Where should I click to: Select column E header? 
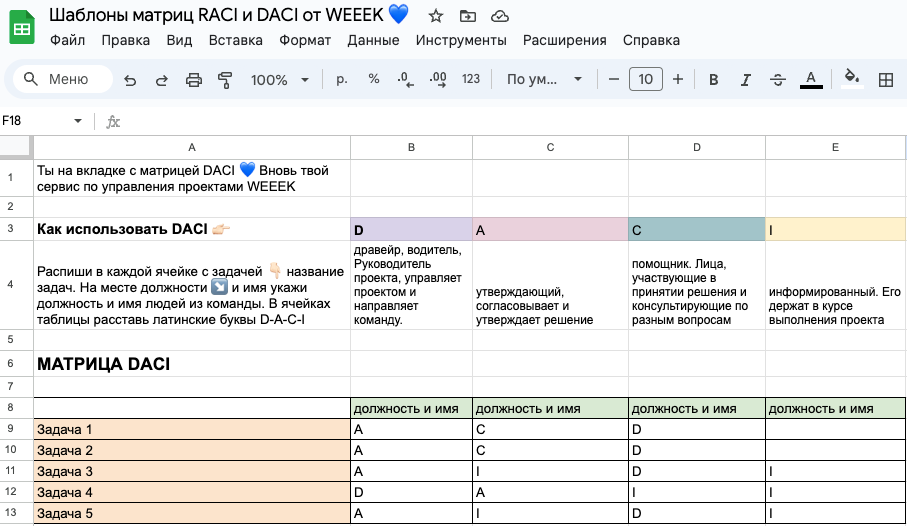coord(835,148)
